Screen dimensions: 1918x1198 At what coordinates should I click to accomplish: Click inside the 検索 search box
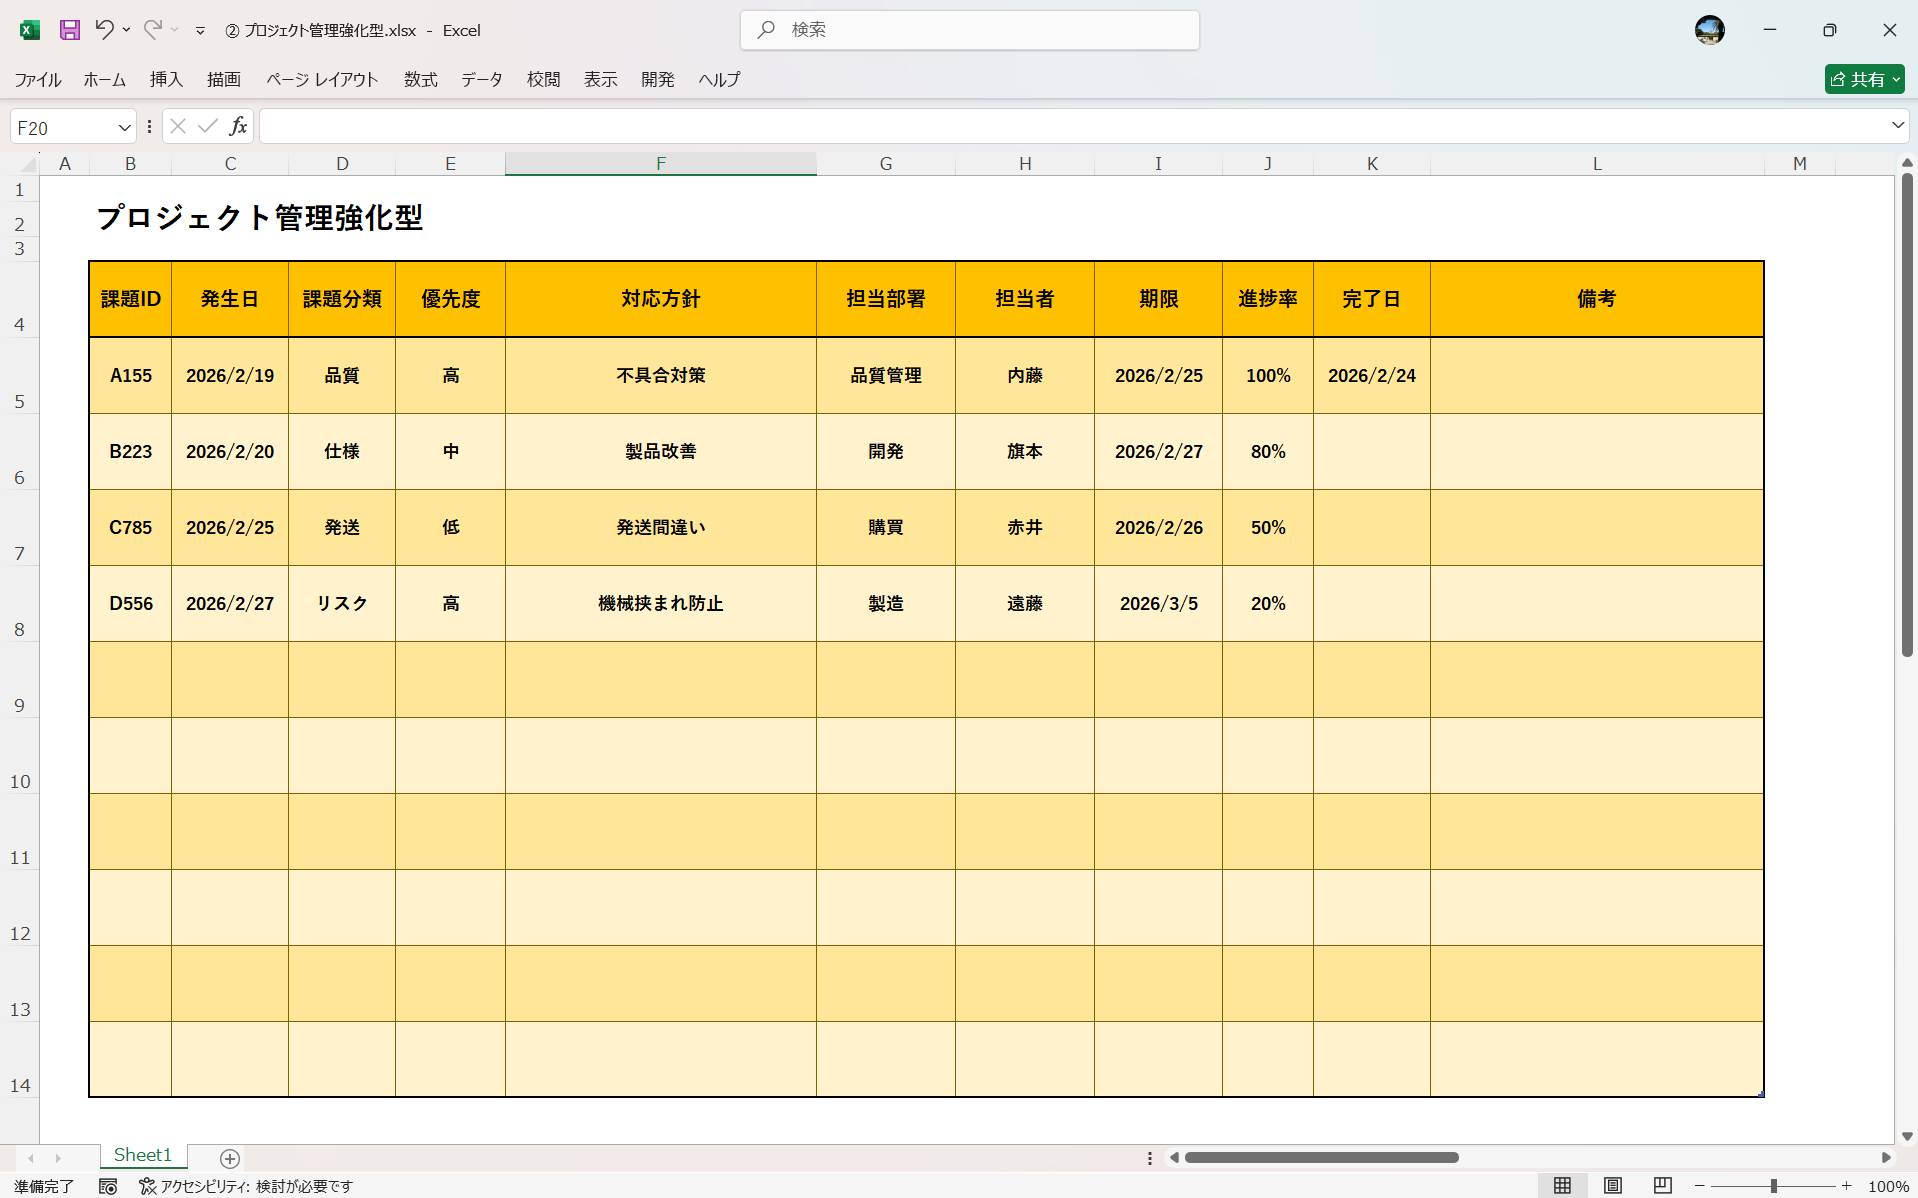tap(969, 30)
